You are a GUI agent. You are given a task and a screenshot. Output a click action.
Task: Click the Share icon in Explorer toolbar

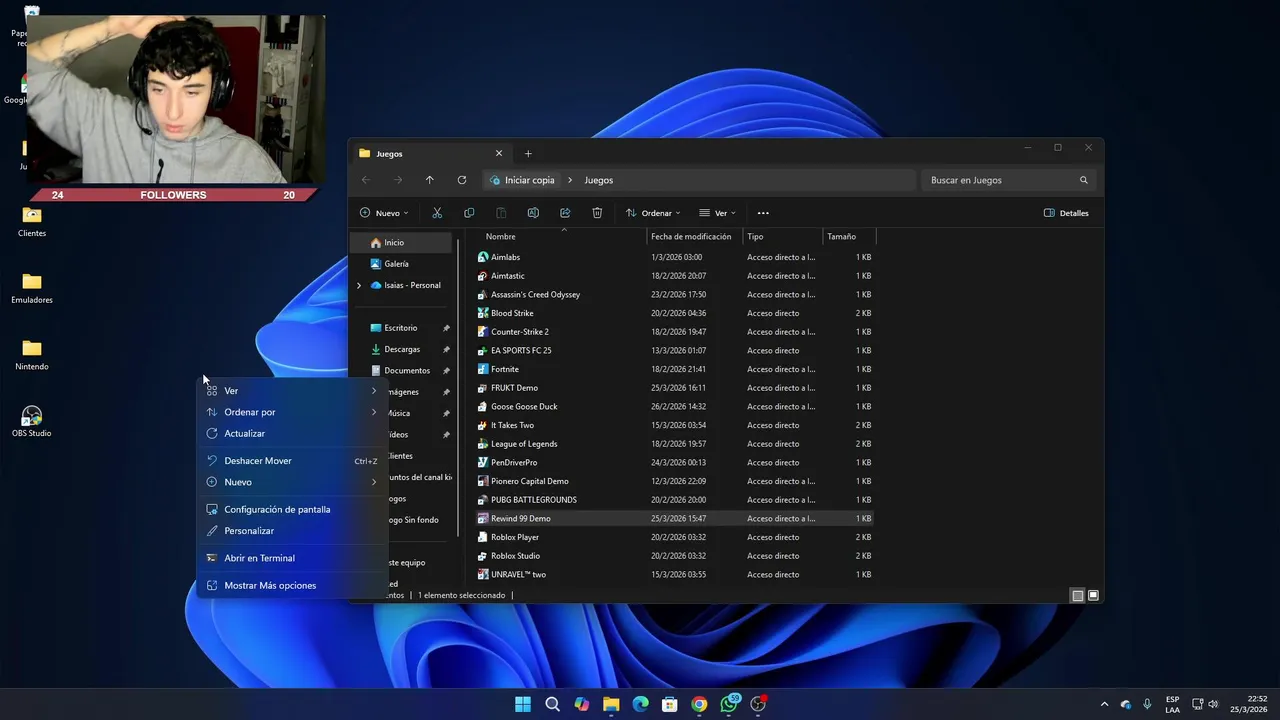pyautogui.click(x=565, y=213)
